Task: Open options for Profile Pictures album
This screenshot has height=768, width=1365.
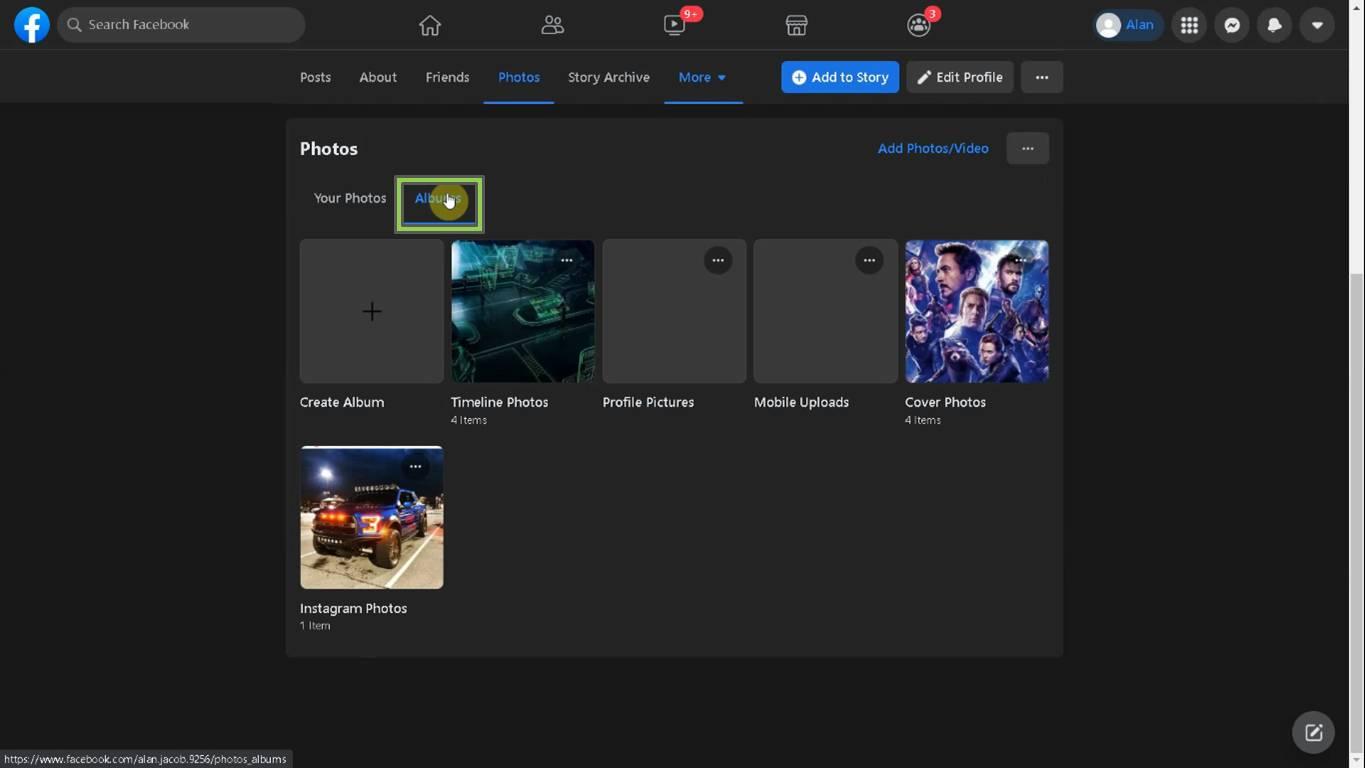Action: [718, 260]
